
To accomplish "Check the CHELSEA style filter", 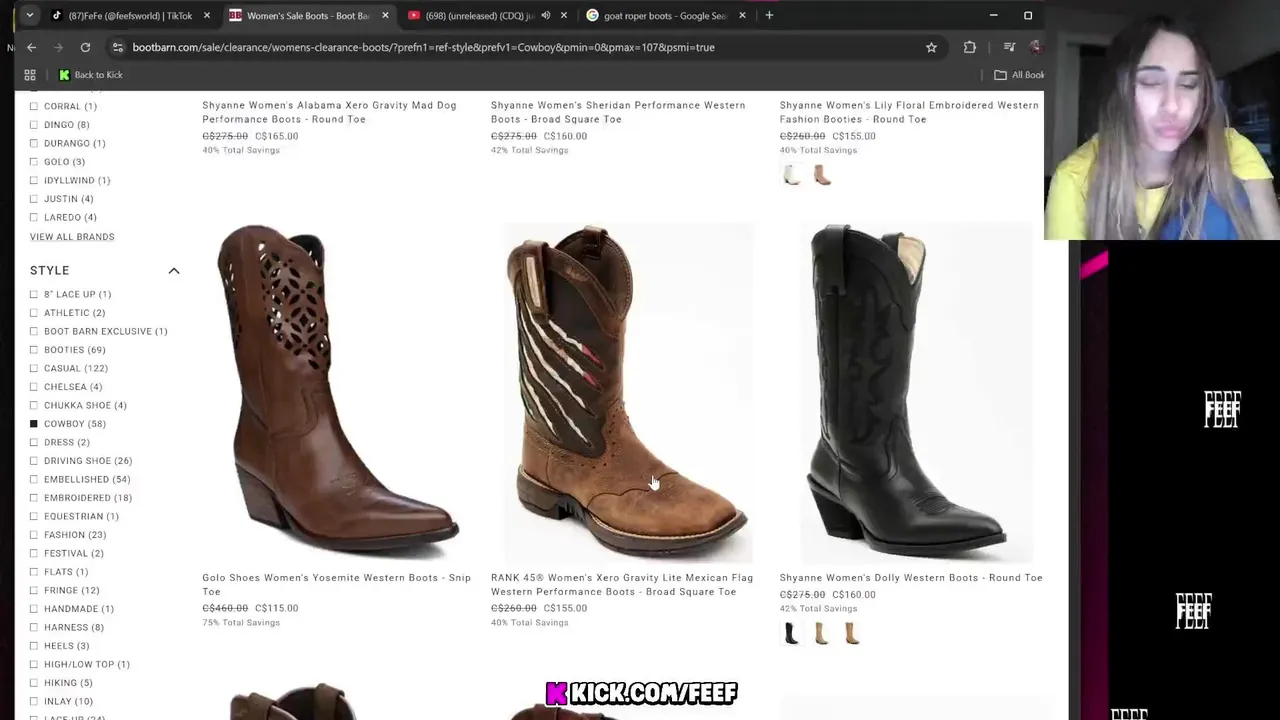I will click(34, 387).
